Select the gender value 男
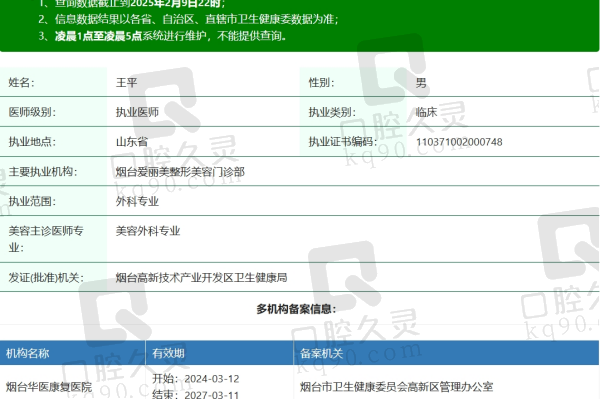Image resolution: width=600 pixels, height=399 pixels. point(421,82)
